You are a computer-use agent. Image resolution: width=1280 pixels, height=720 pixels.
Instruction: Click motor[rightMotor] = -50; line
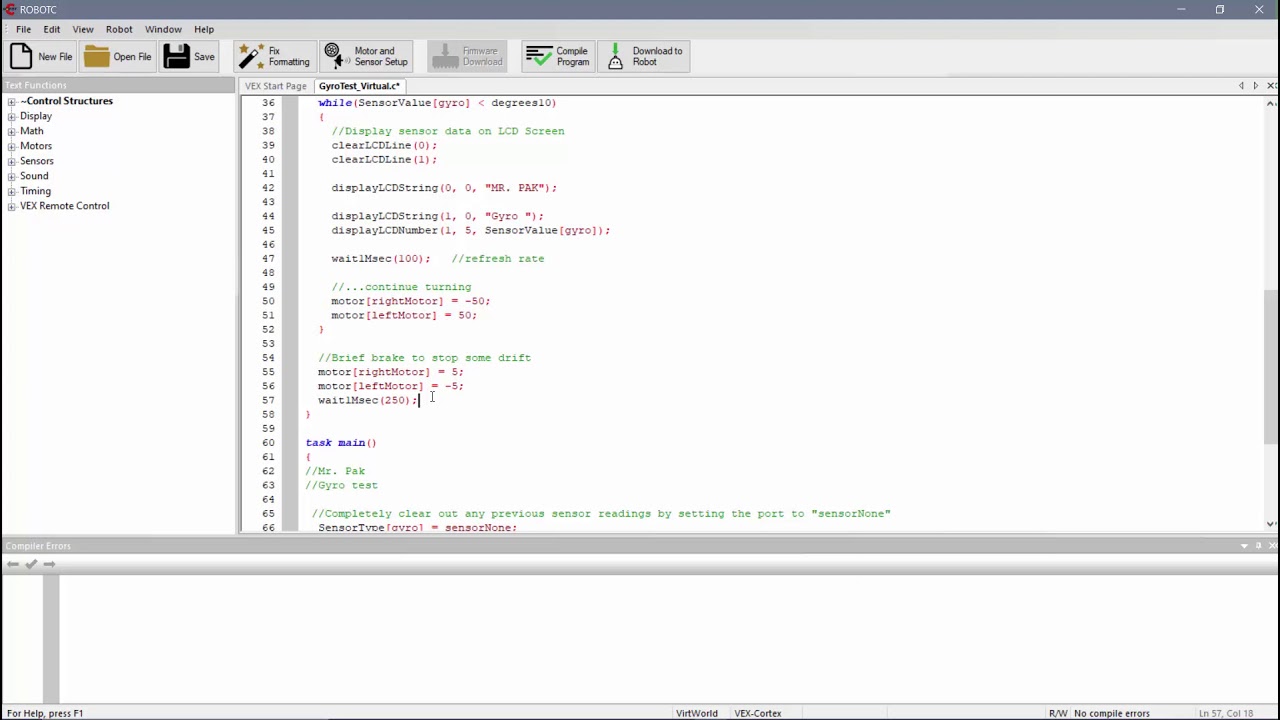click(x=411, y=301)
